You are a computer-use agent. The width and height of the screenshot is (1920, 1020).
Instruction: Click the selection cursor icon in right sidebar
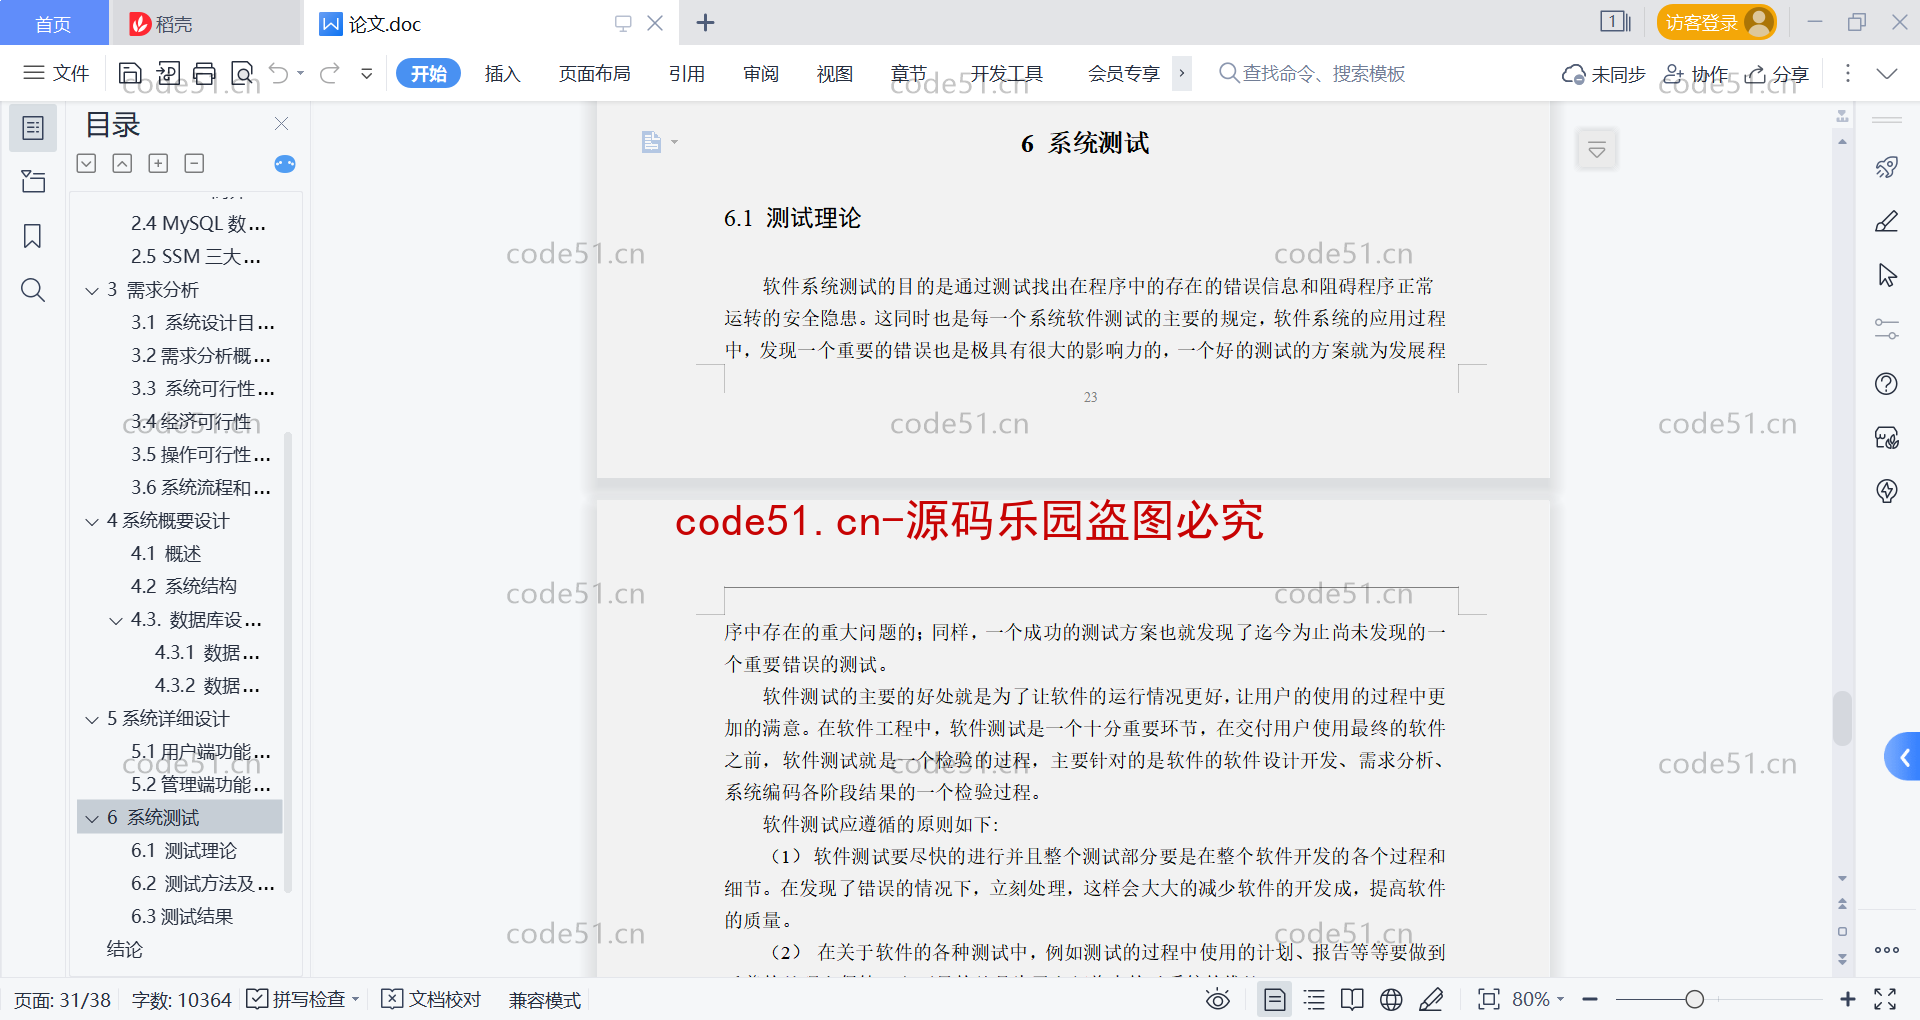tap(1886, 275)
